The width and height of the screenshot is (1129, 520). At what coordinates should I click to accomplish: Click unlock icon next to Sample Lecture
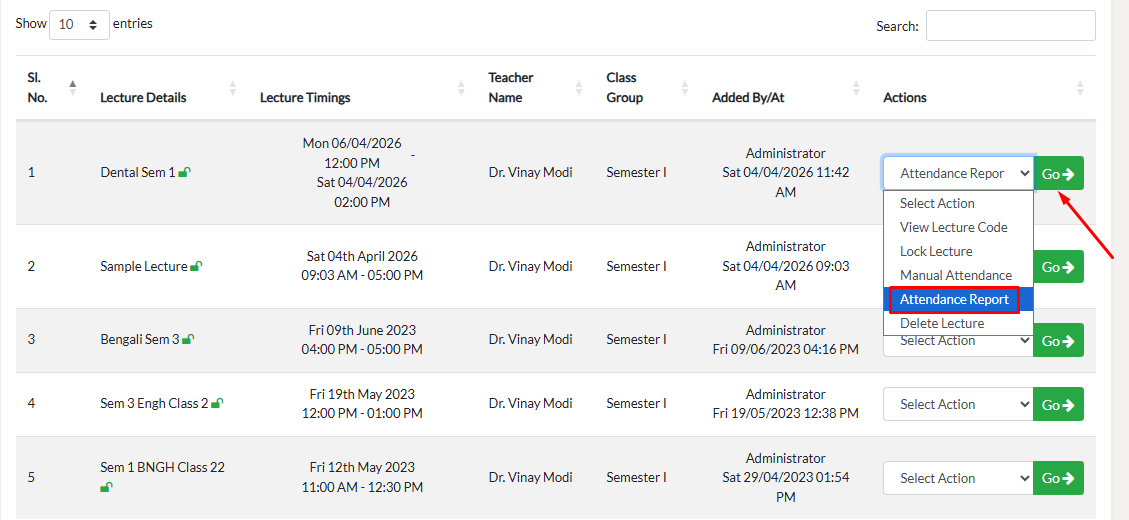197,266
